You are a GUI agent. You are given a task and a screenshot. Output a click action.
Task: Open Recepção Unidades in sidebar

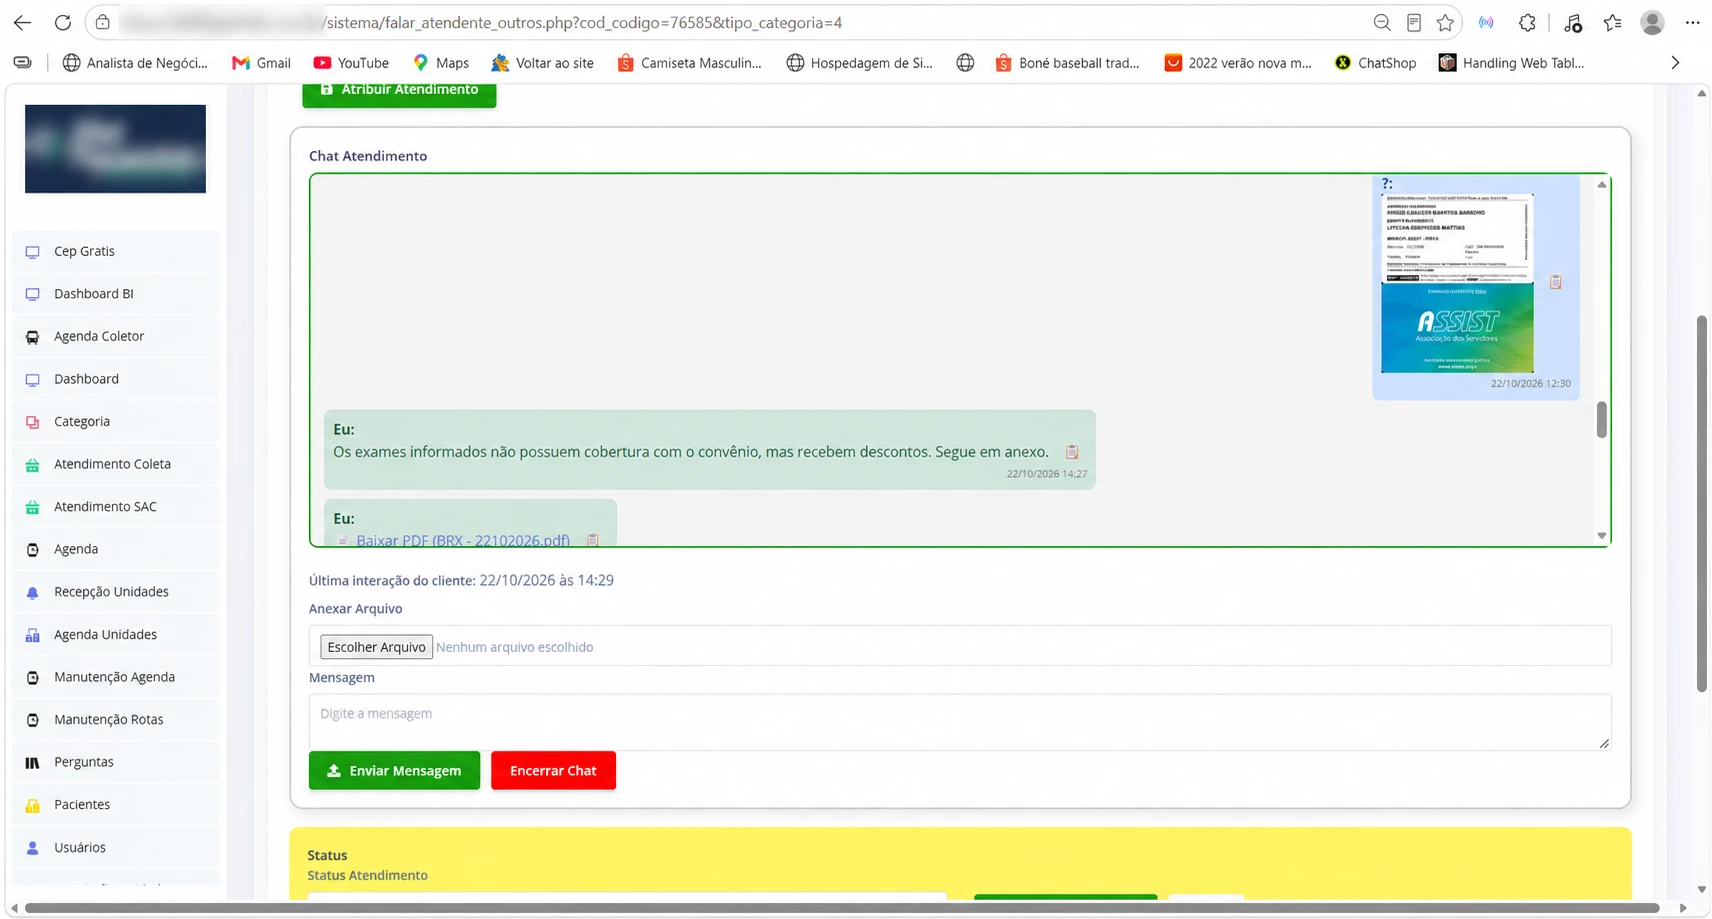[116, 592]
